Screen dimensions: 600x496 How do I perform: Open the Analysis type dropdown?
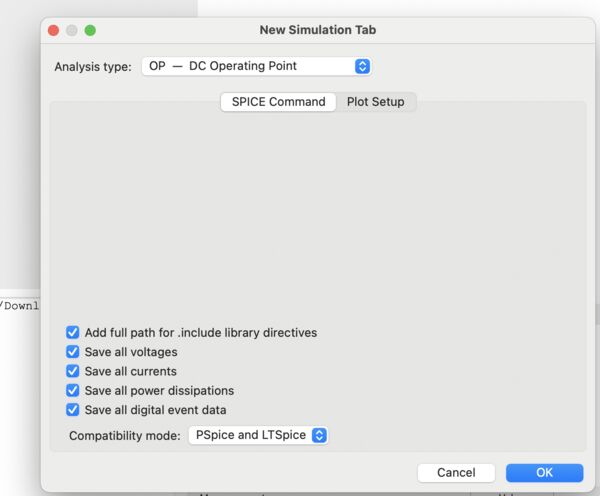click(256, 66)
